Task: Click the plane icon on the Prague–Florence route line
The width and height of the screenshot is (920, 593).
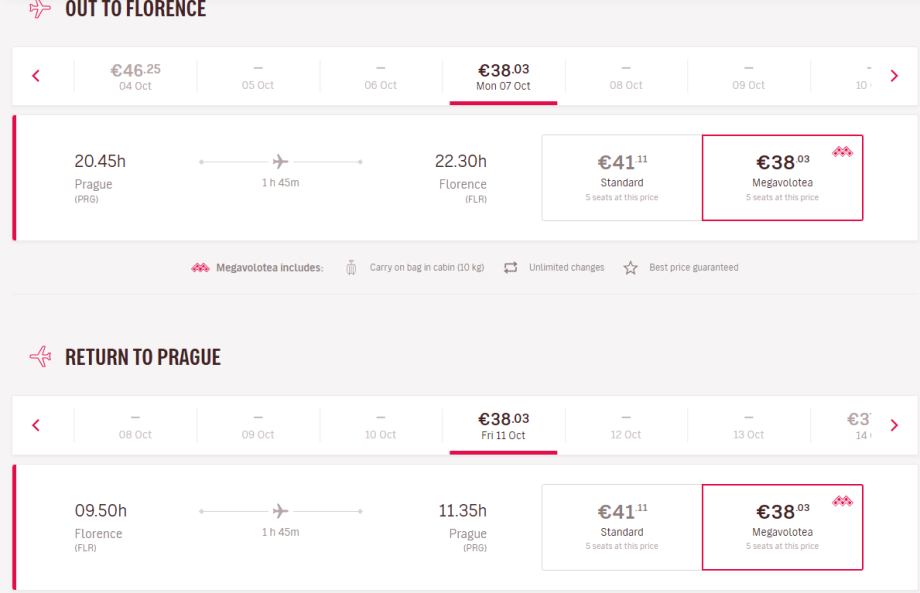Action: 281,161
